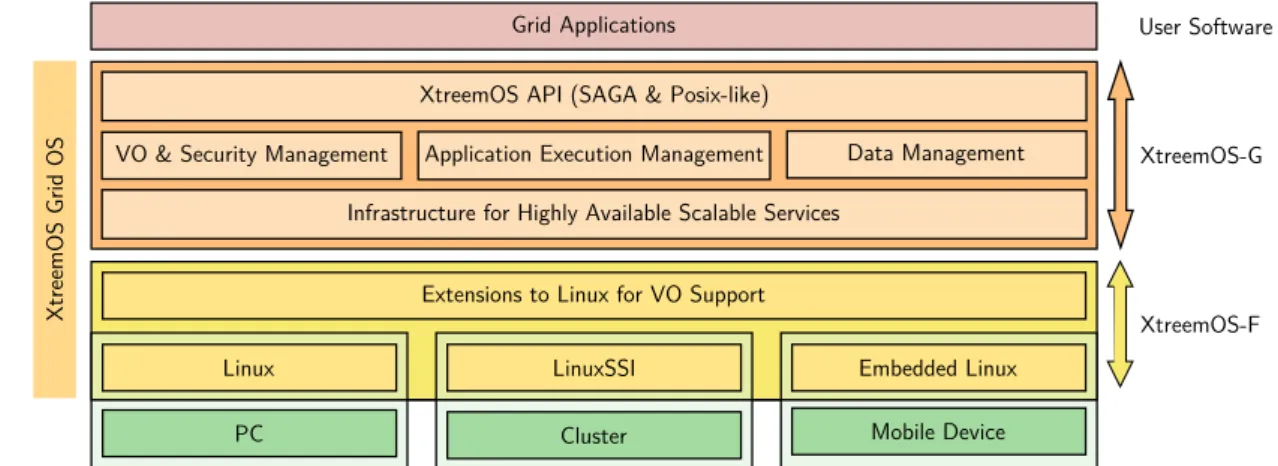
Task: Select Application Execution Management block
Action: 594,155
